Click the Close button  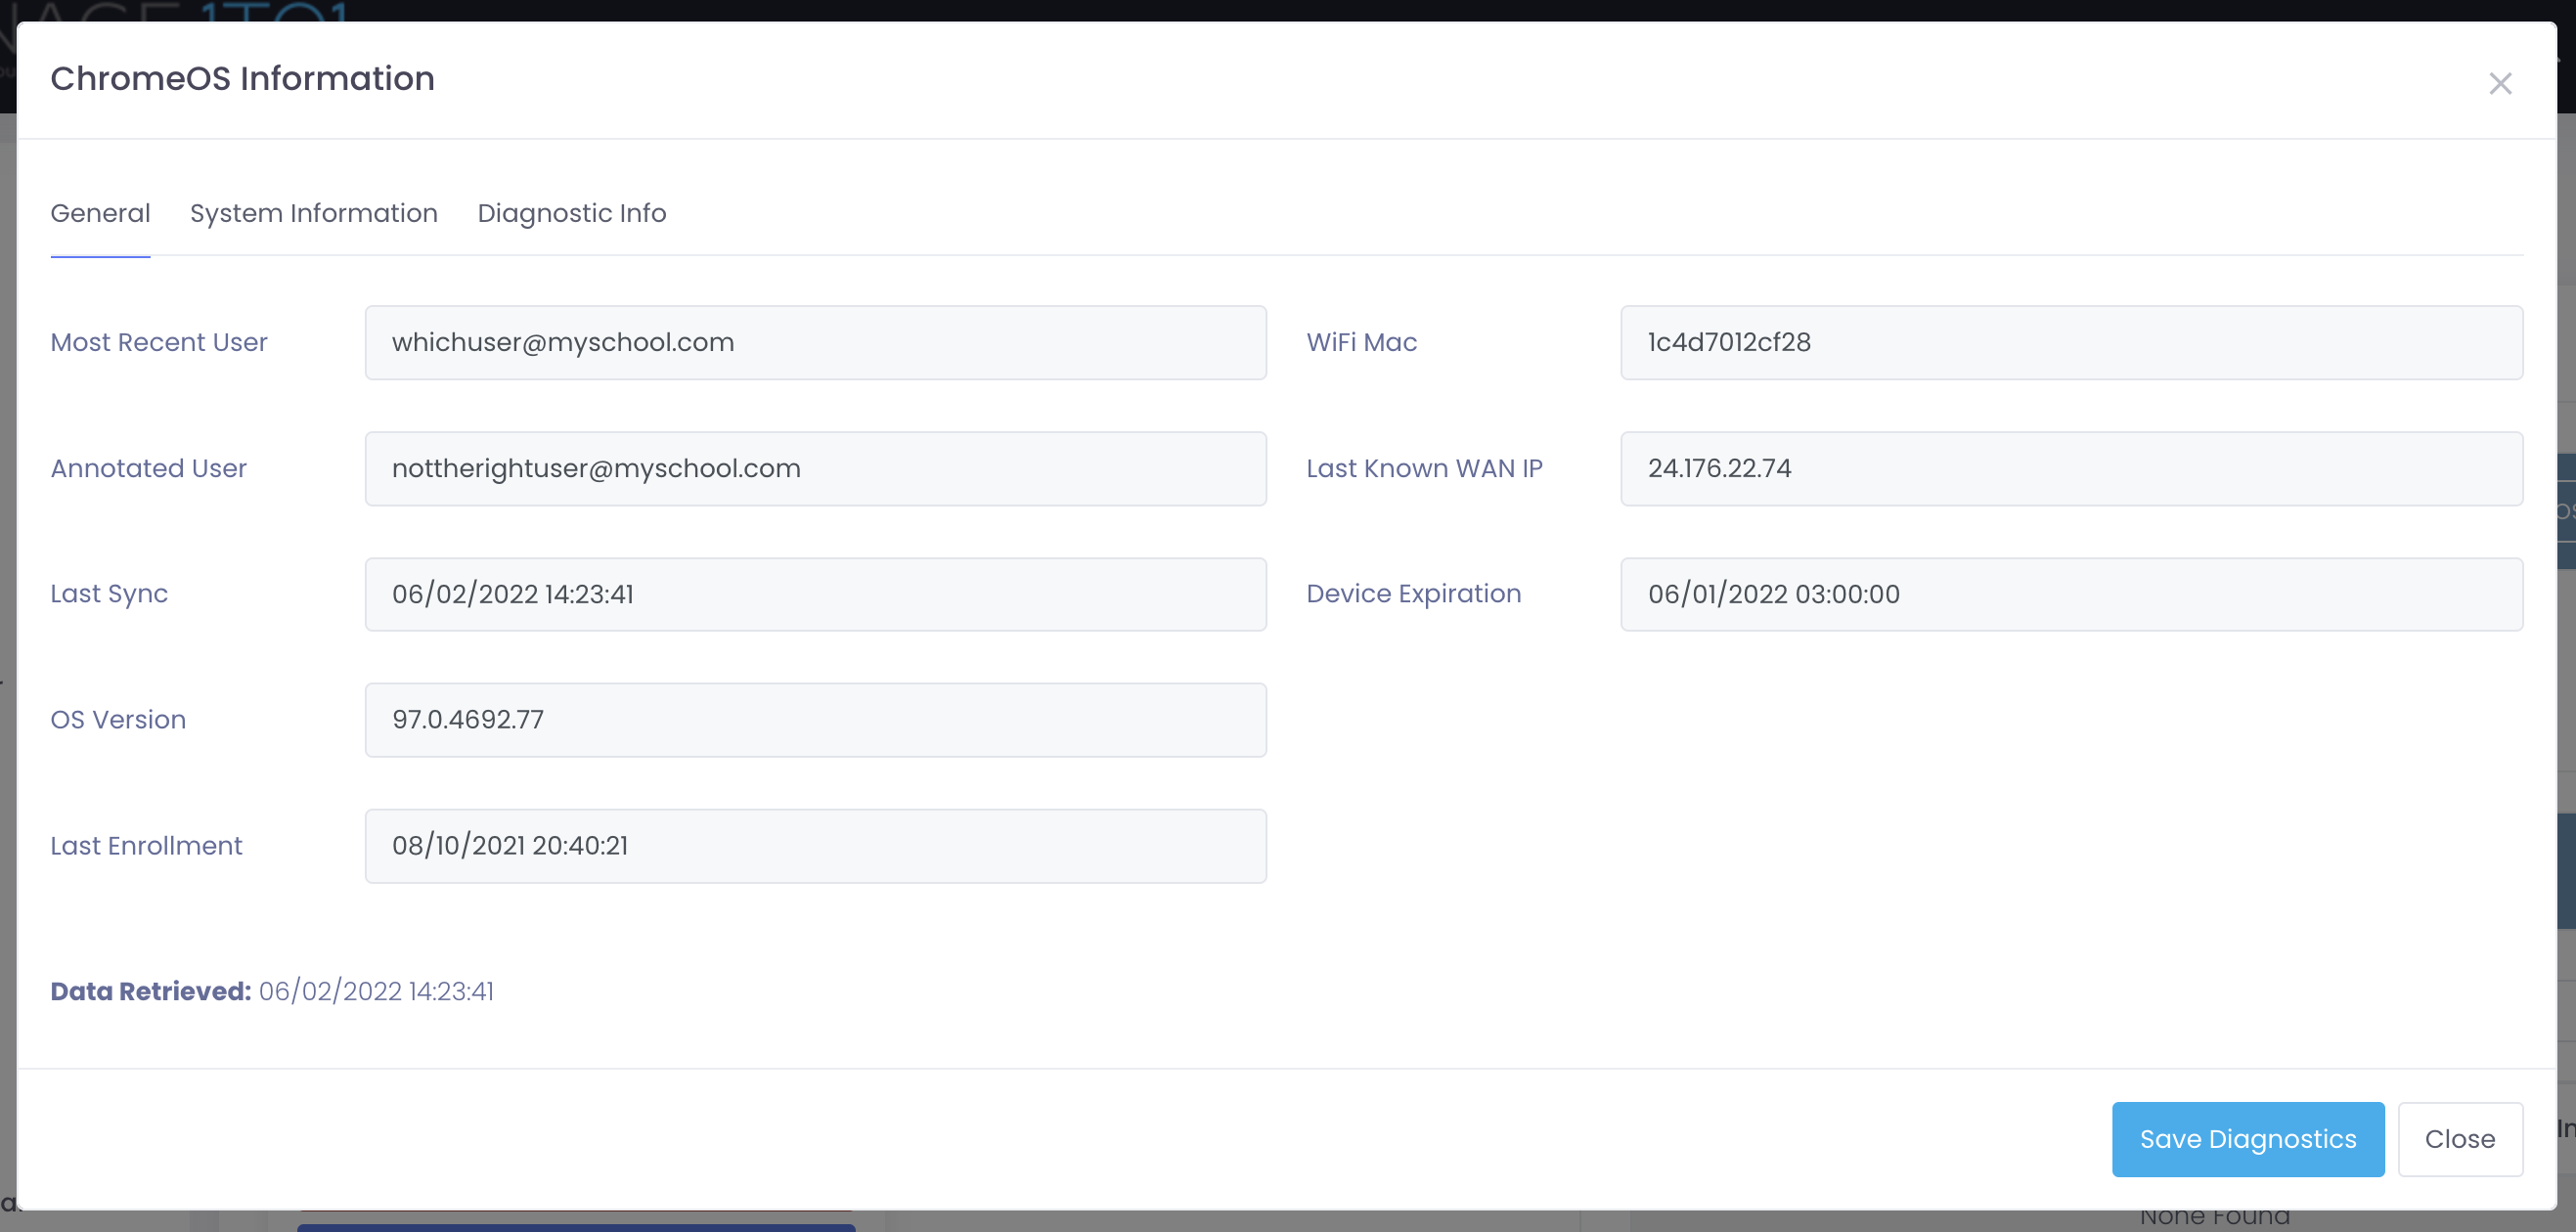coord(2460,1139)
